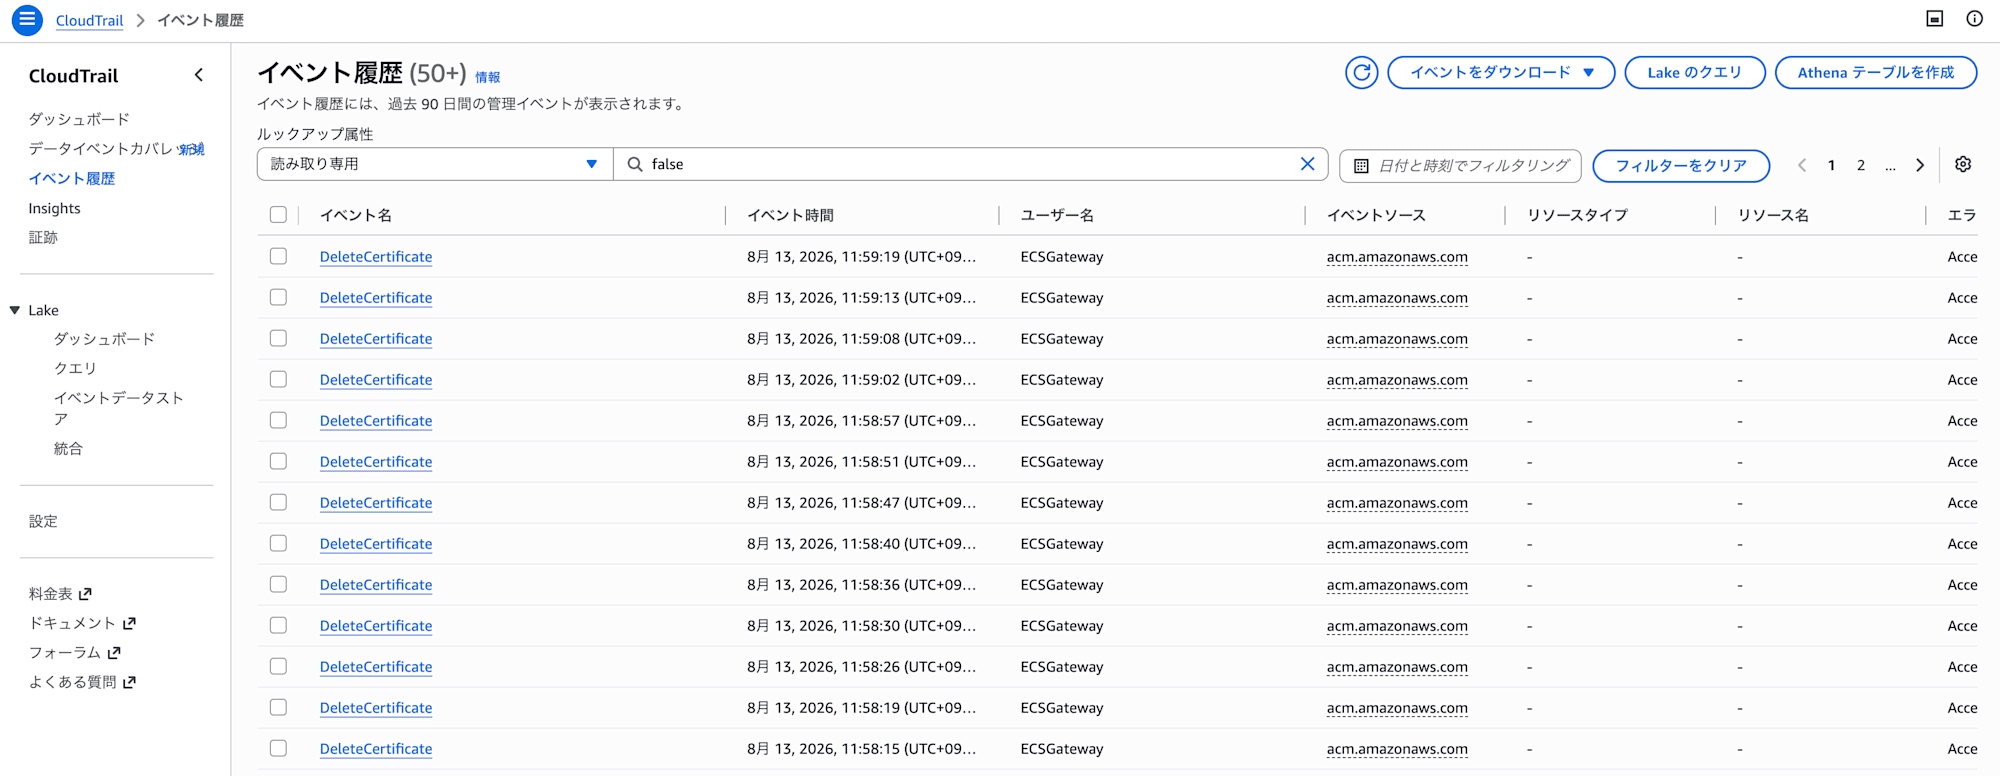Refresh the event history list
Viewport: 2000px width, 776px height.
pyautogui.click(x=1361, y=72)
